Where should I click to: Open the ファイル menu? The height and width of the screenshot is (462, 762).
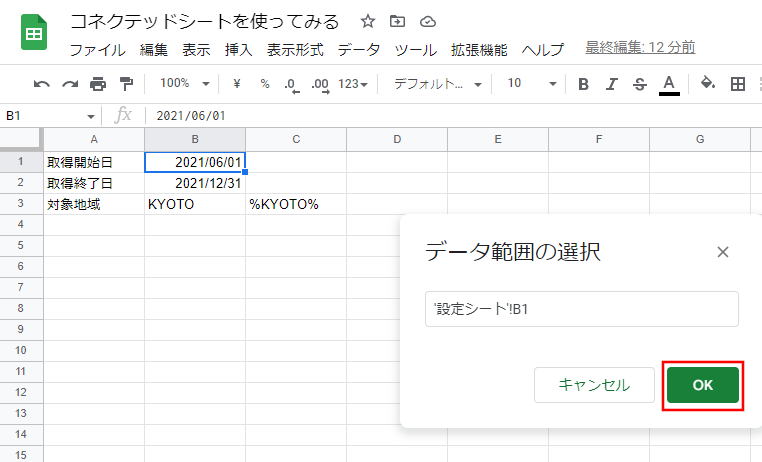coord(98,50)
